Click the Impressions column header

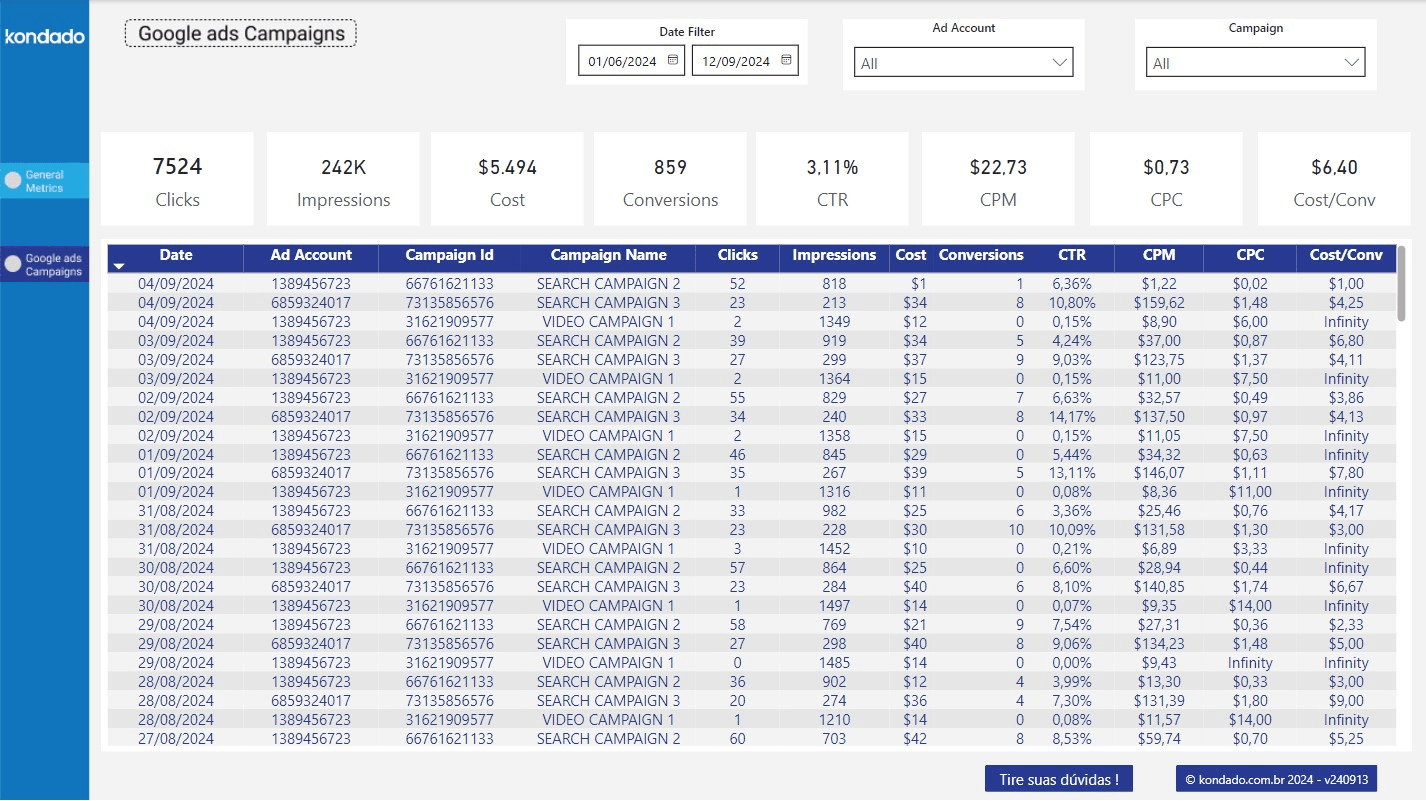click(x=834, y=256)
